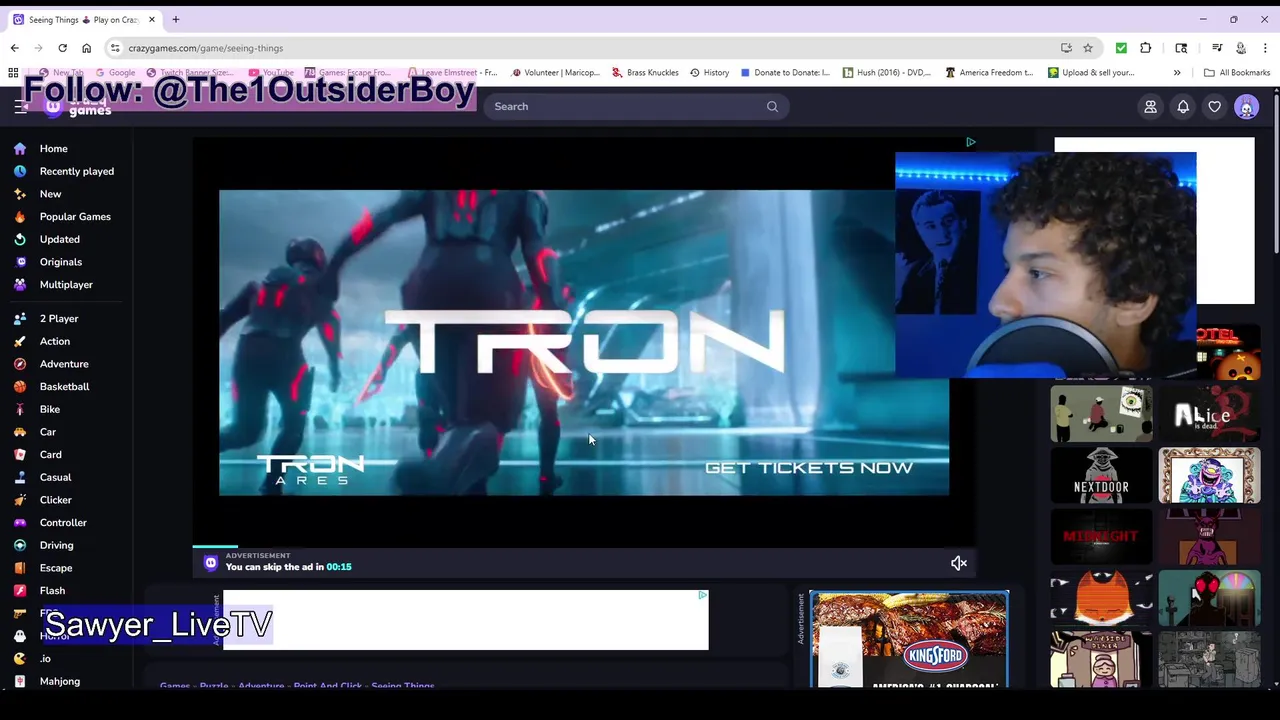Screen dimensions: 1280x720
Task: Click the Updated refresh icon
Action: pyautogui.click(x=20, y=239)
